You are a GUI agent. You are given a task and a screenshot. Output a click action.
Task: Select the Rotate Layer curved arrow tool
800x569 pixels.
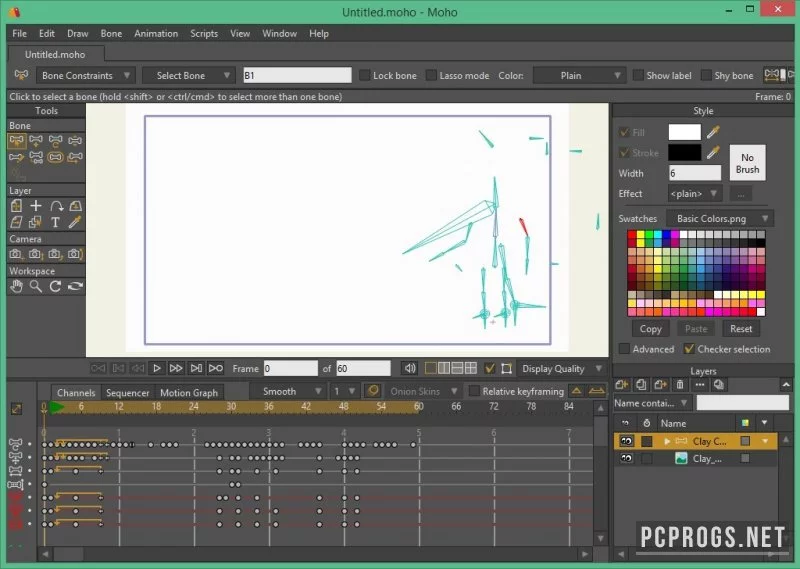(56, 206)
